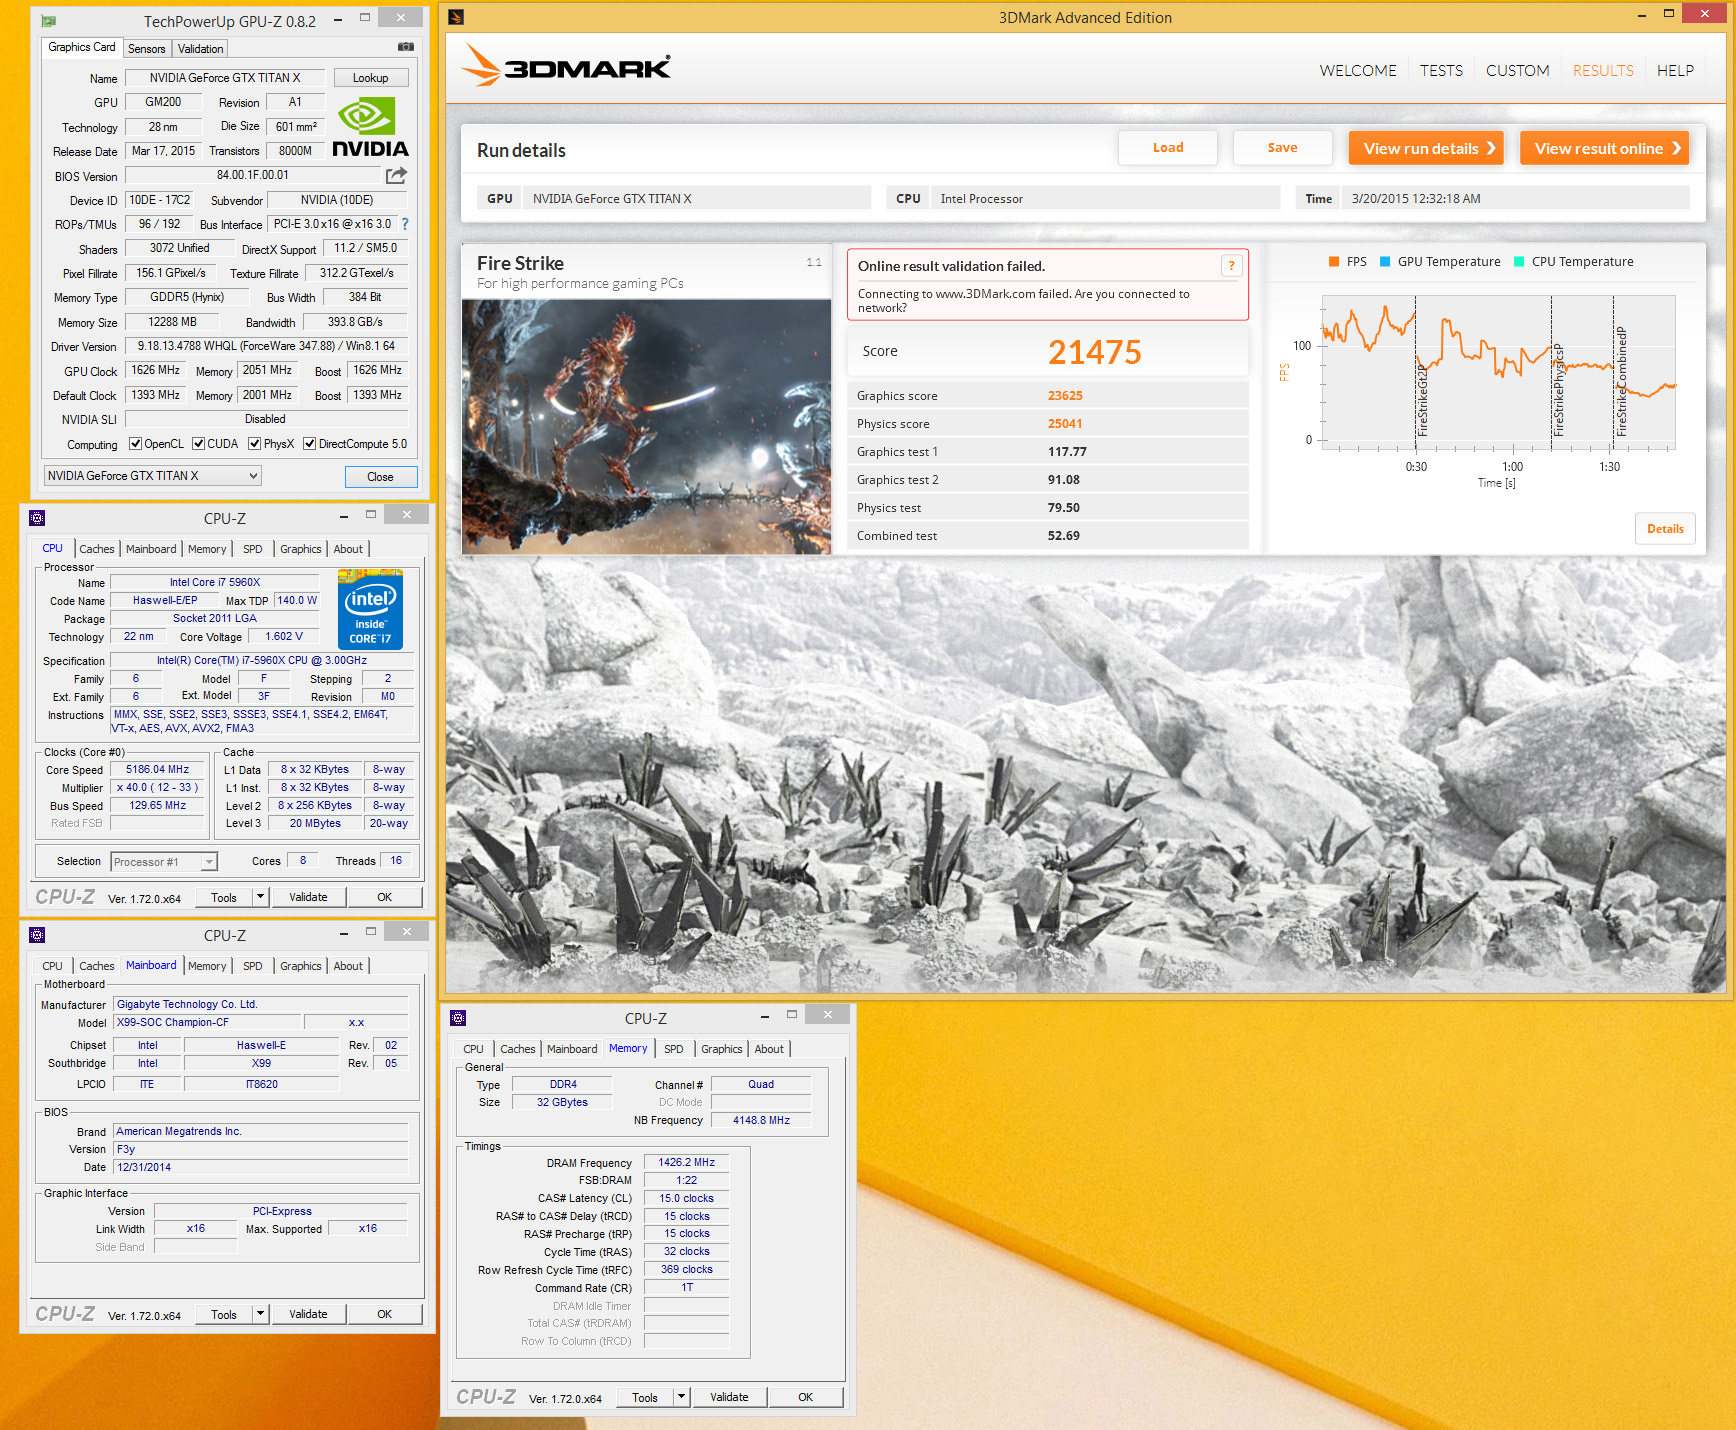Image resolution: width=1736 pixels, height=1430 pixels.
Task: Open the CUSTOM section in 3DMark
Action: [x=1517, y=71]
